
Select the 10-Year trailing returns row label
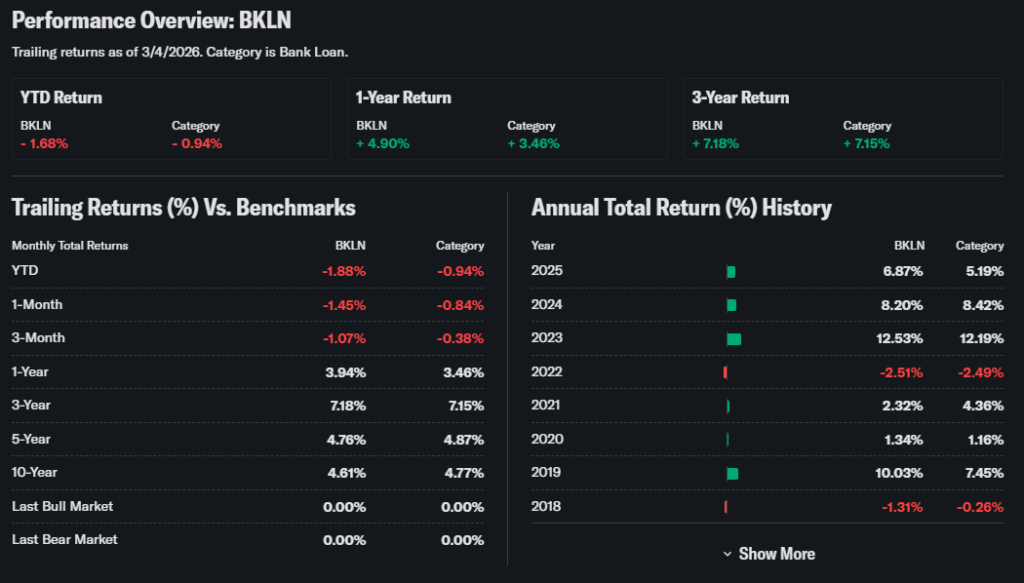[35, 472]
